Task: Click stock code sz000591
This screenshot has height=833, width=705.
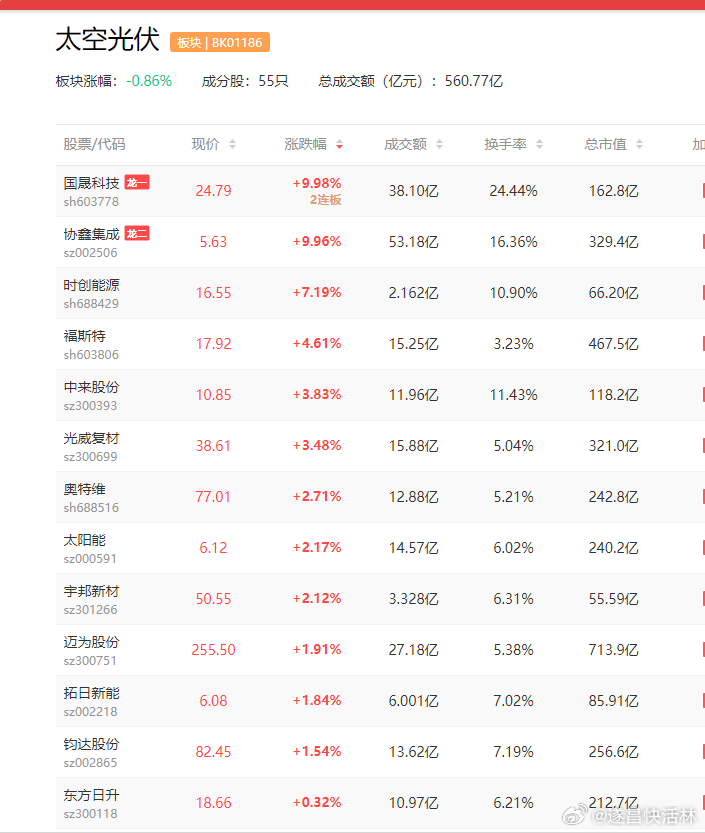Action: [x=90, y=559]
